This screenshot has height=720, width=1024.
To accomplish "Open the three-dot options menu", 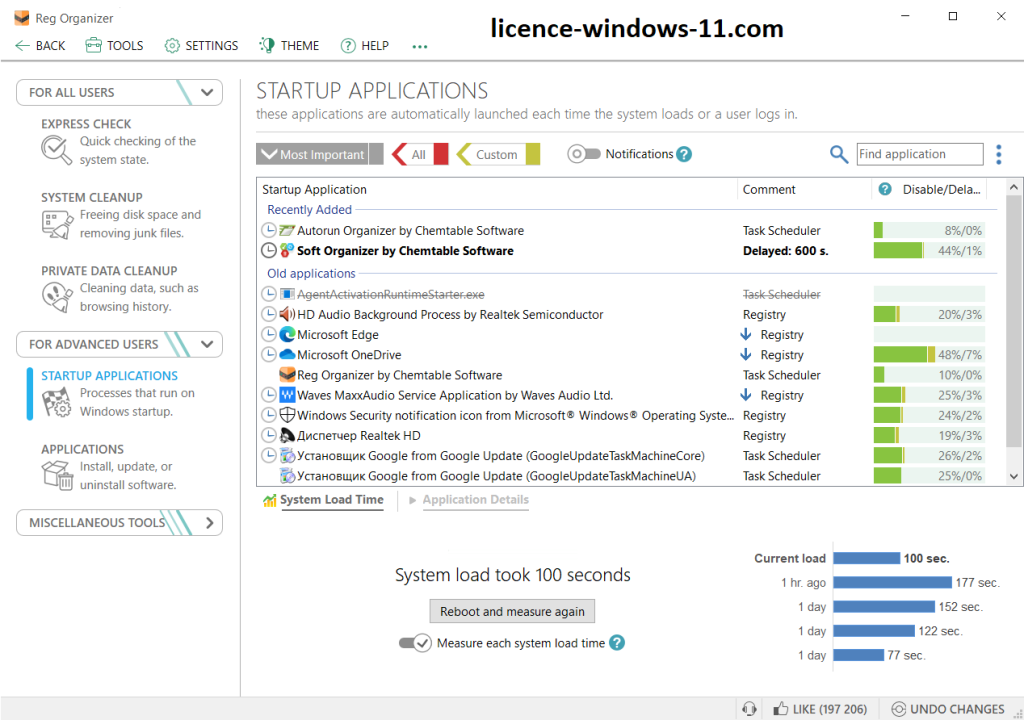I will tap(998, 154).
